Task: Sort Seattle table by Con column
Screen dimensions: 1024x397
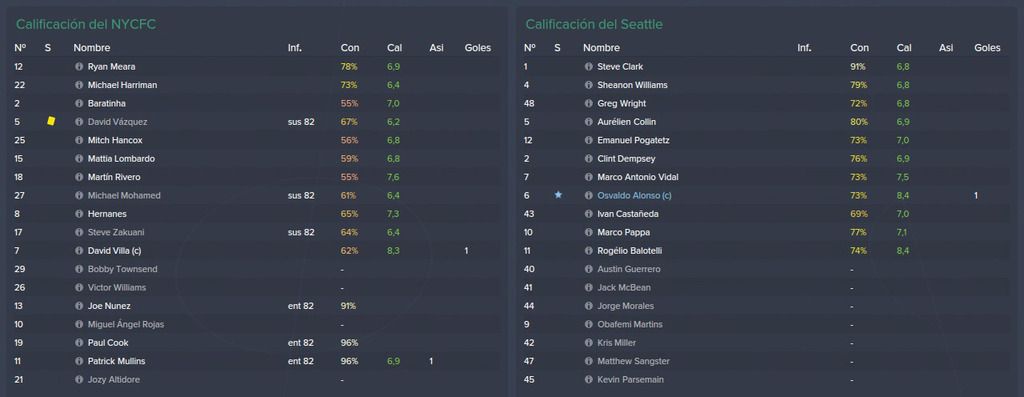Action: [x=859, y=48]
